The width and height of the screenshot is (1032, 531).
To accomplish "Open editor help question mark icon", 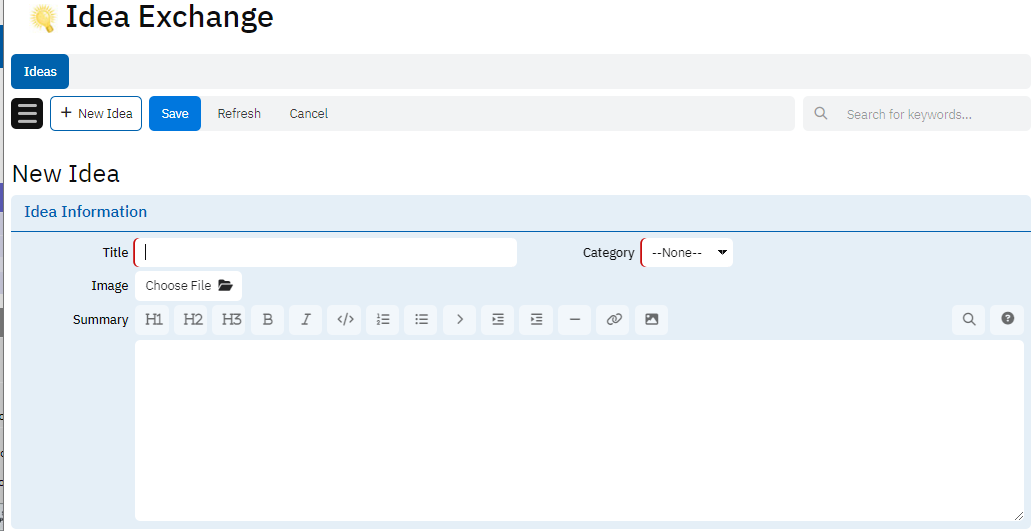I will [1007, 319].
